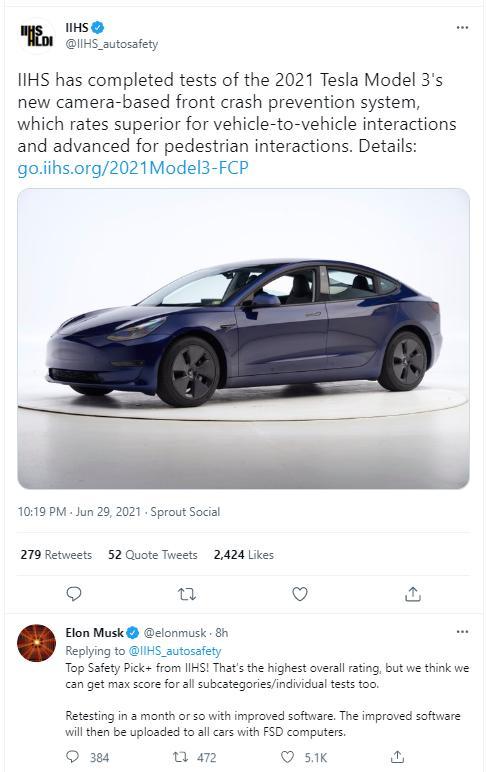Open the go.iihs.org/2021Model3-FCP link
This screenshot has height=772, width=486.
click(x=133, y=168)
